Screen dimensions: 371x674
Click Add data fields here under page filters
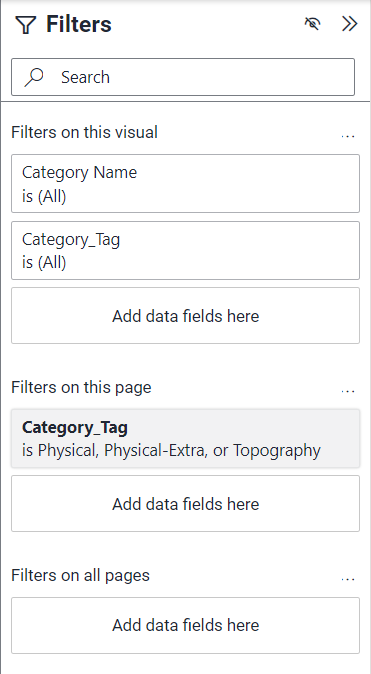pyautogui.click(x=185, y=504)
